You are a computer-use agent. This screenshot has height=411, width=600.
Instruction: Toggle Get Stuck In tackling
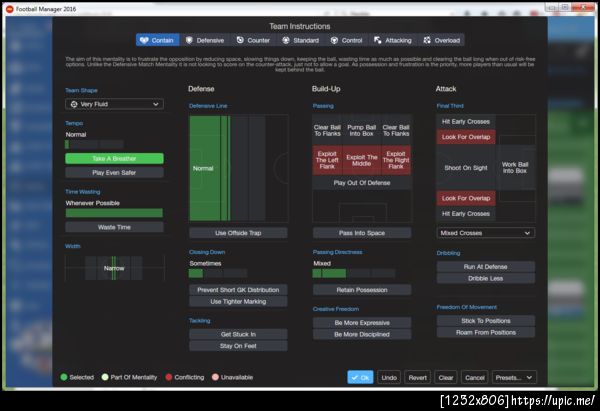[238, 334]
